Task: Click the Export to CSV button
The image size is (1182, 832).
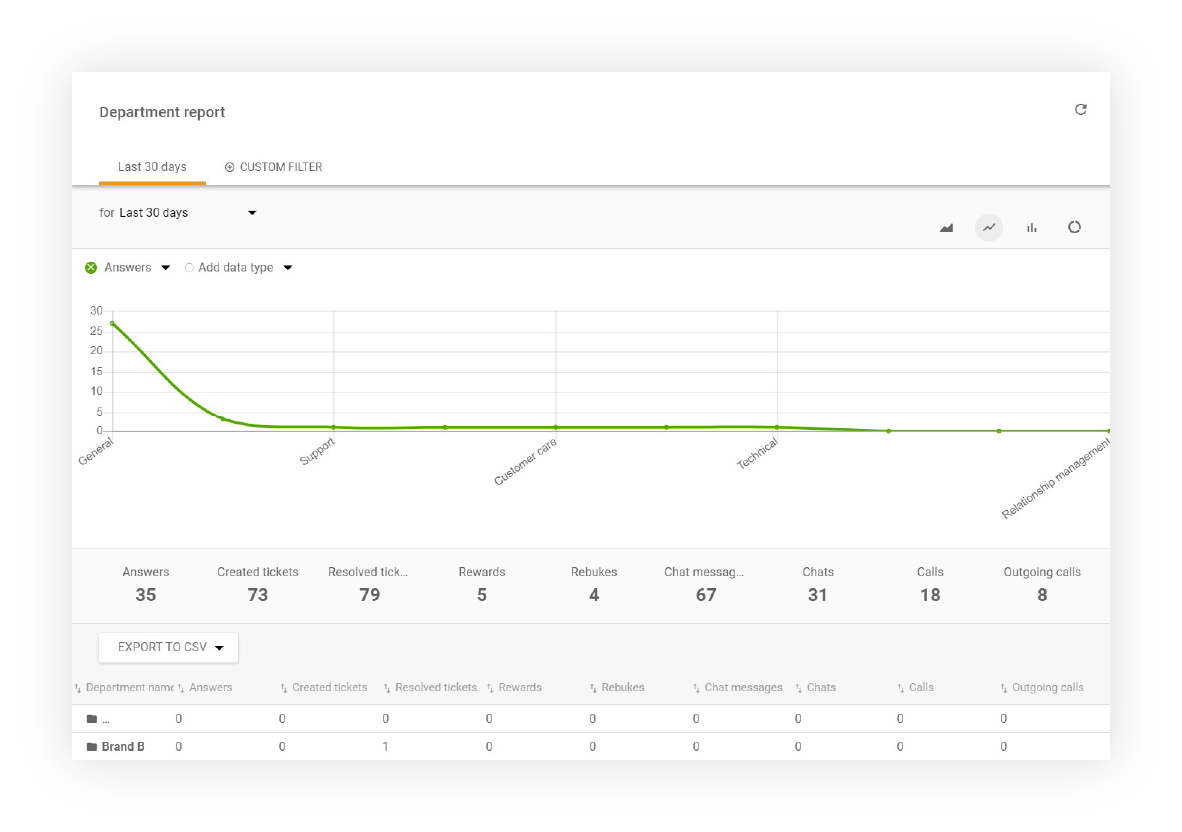Action: point(160,647)
